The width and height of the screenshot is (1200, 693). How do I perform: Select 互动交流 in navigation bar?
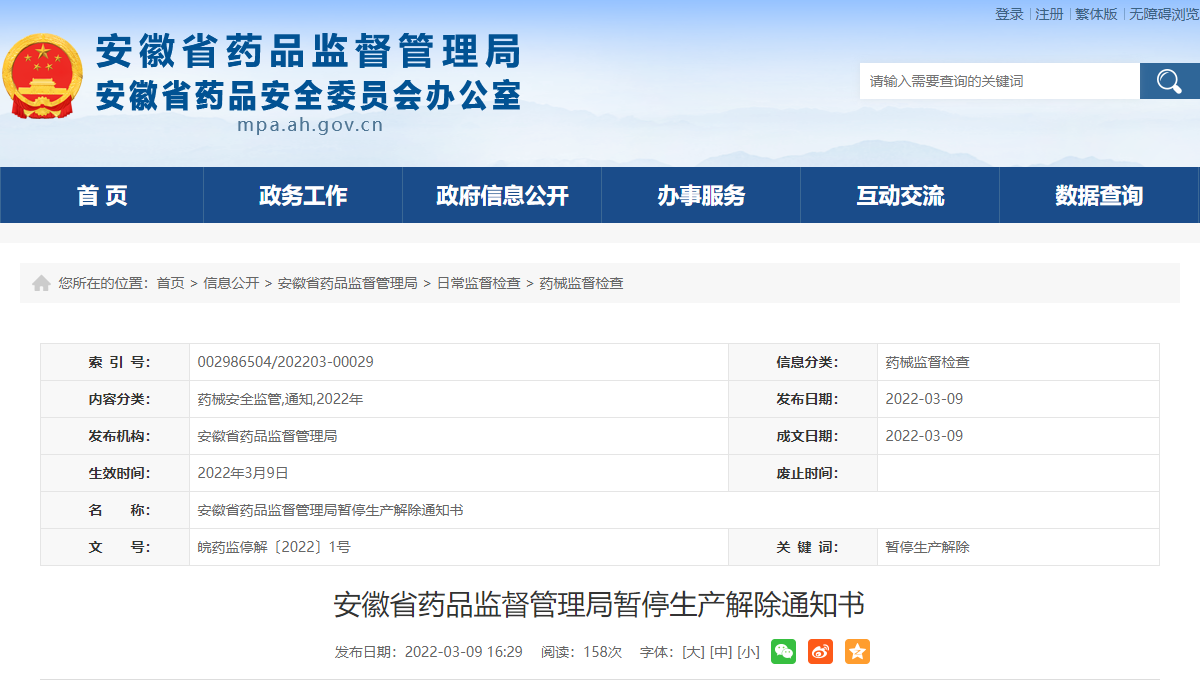click(900, 196)
